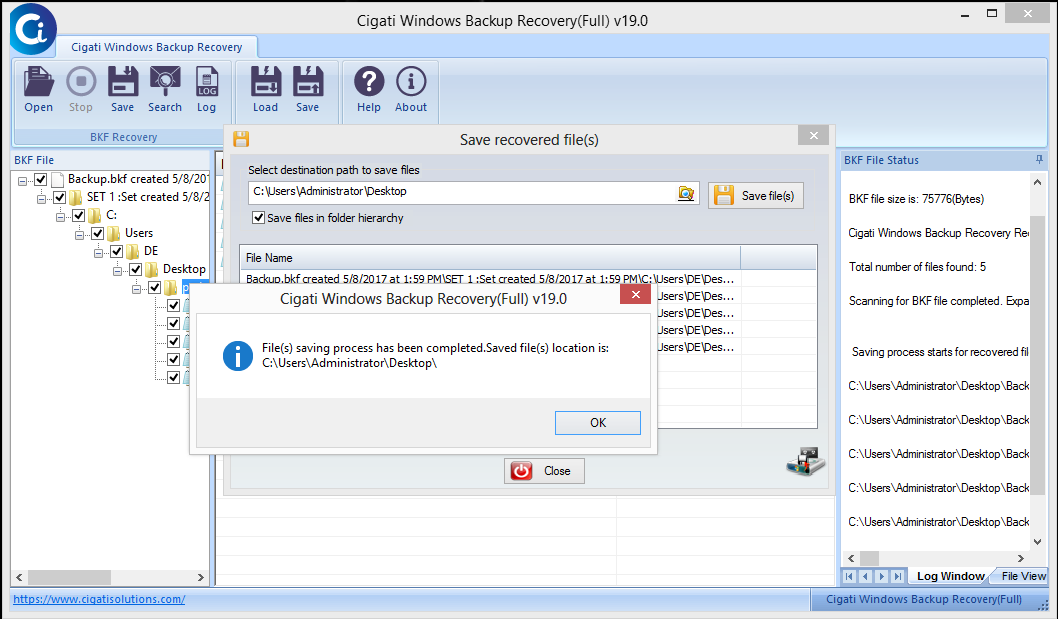
Task: Open a BKF file with Open icon
Action: tap(38, 89)
